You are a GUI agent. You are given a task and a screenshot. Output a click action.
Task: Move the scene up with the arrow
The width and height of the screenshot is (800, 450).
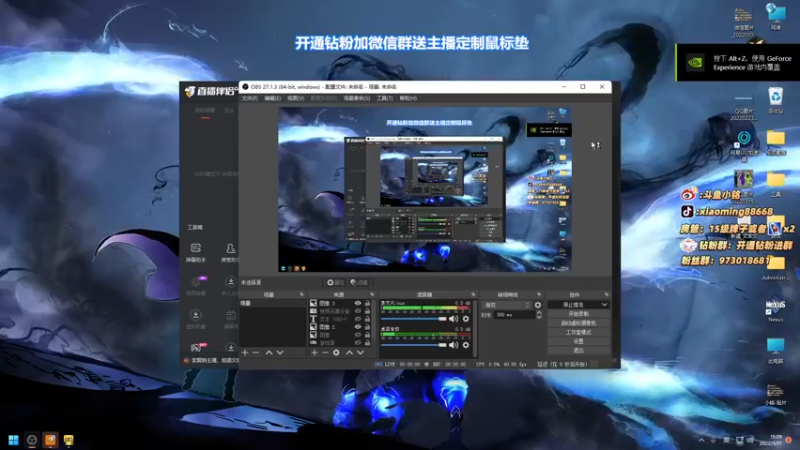click(x=269, y=353)
